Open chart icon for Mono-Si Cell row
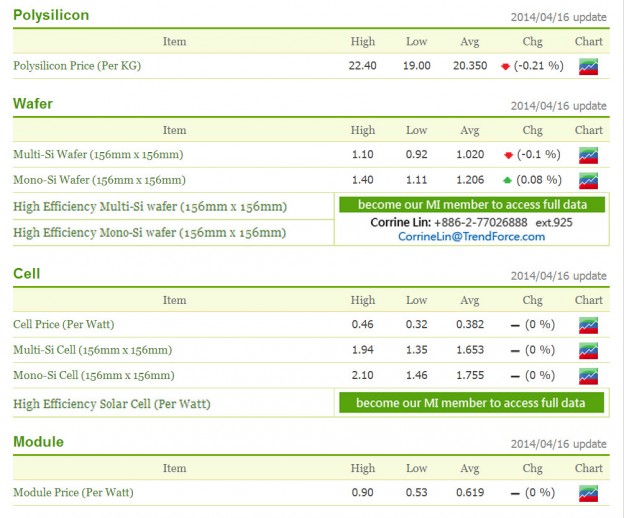 (x=588, y=375)
